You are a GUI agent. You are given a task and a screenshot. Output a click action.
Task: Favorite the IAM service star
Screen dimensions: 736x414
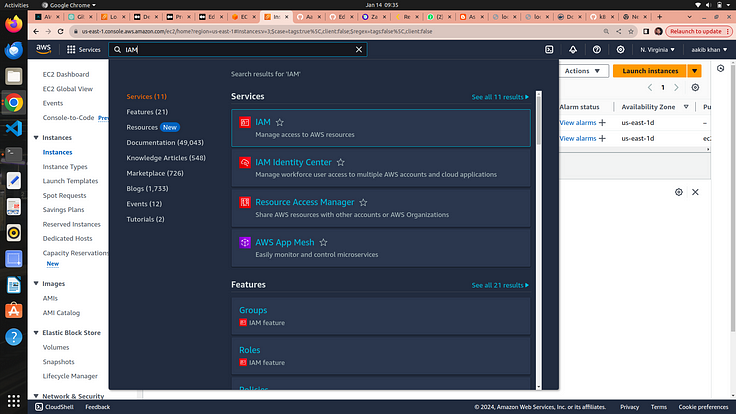click(x=280, y=123)
